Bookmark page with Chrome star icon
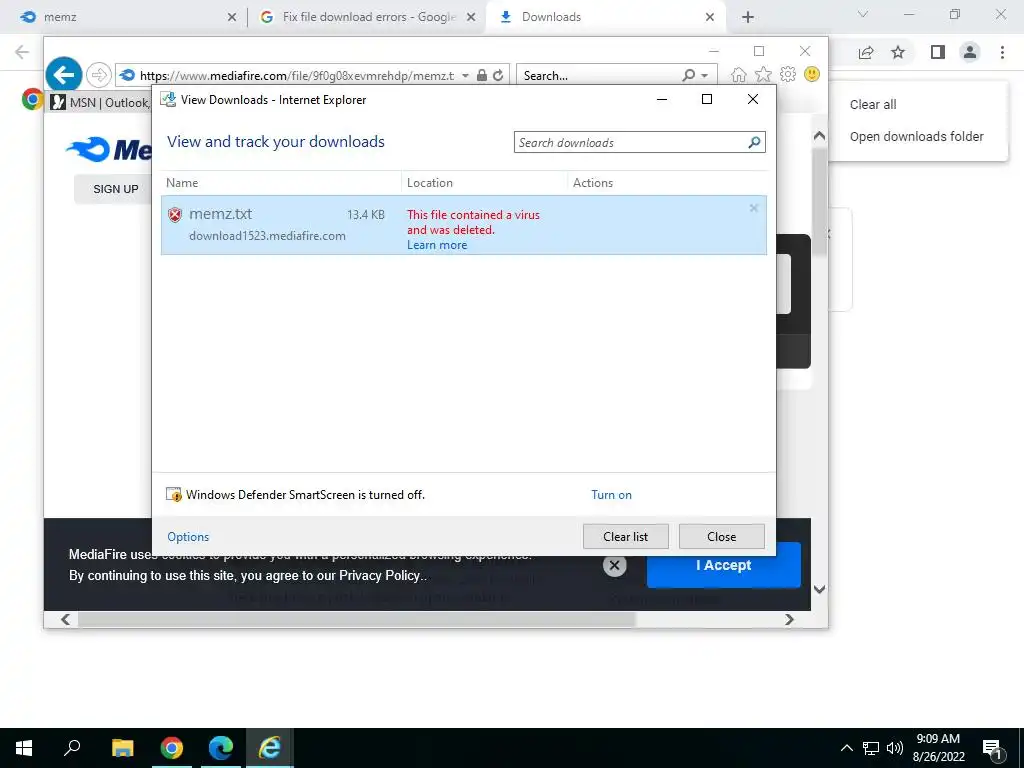 tap(898, 52)
